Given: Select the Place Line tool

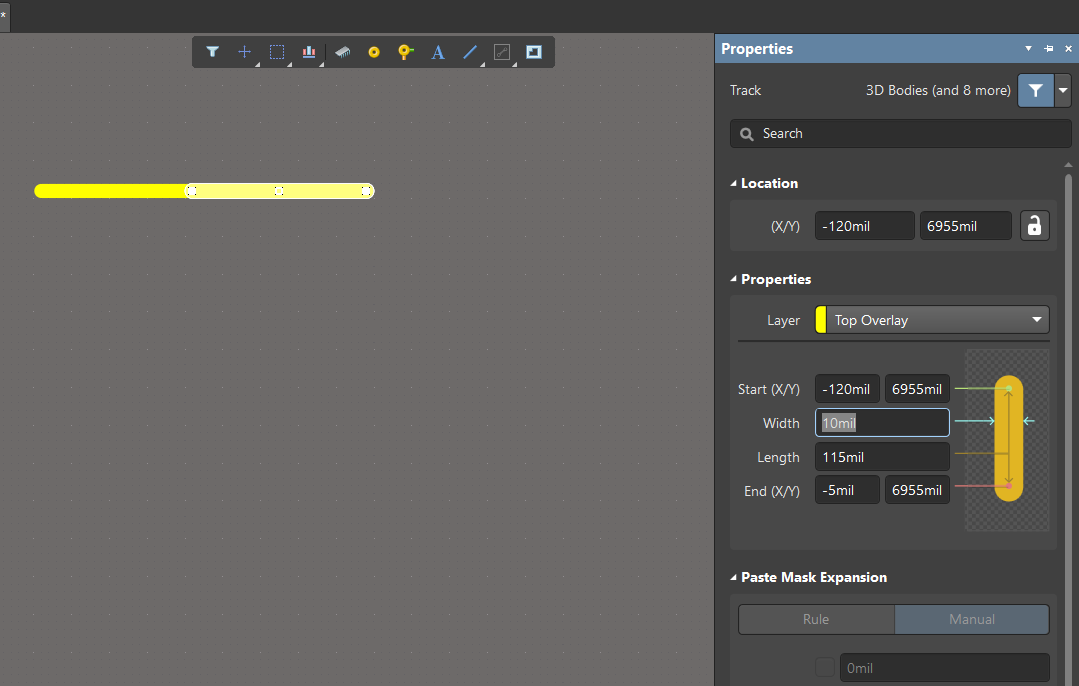Looking at the screenshot, I should click(x=470, y=52).
